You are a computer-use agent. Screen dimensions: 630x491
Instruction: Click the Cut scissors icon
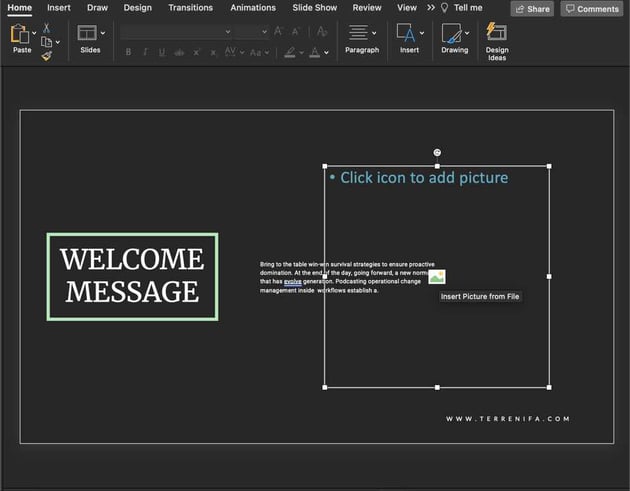point(46,28)
